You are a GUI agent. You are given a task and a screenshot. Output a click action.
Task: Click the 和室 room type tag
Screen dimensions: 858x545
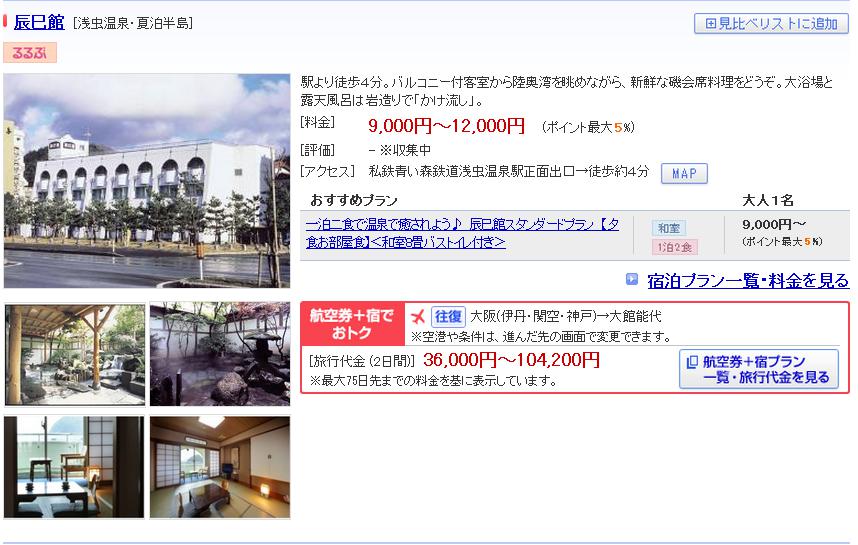(x=669, y=228)
